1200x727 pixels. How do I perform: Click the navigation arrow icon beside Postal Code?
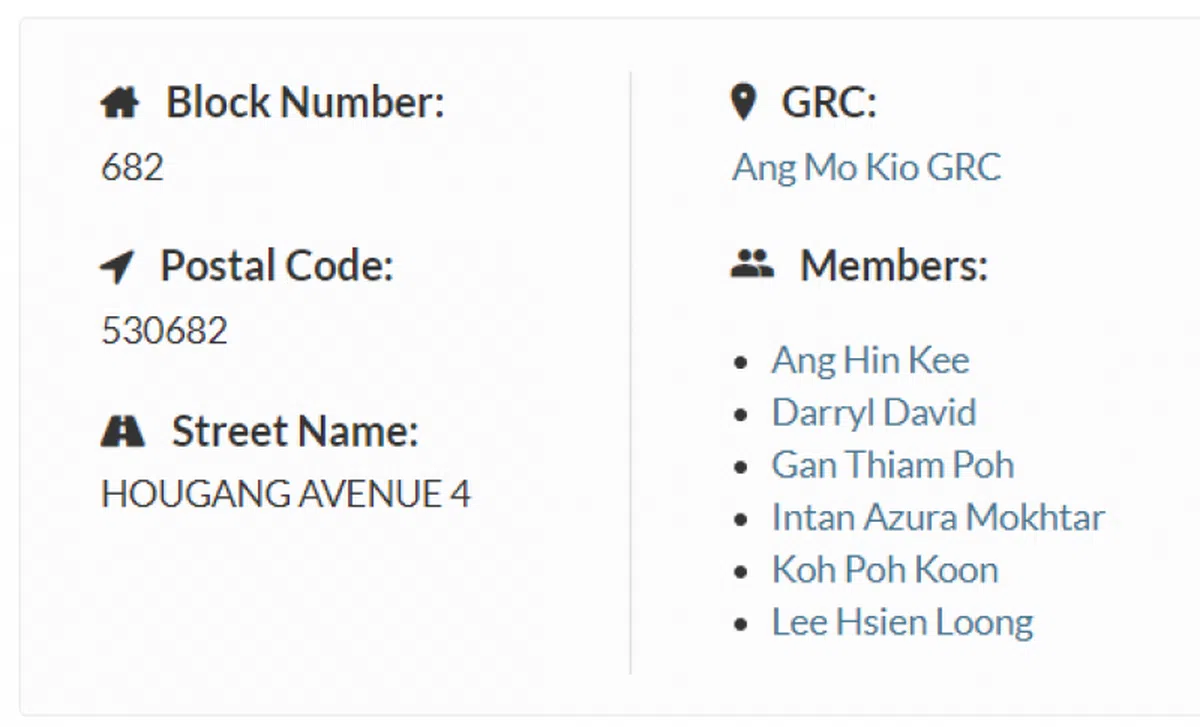point(117,267)
